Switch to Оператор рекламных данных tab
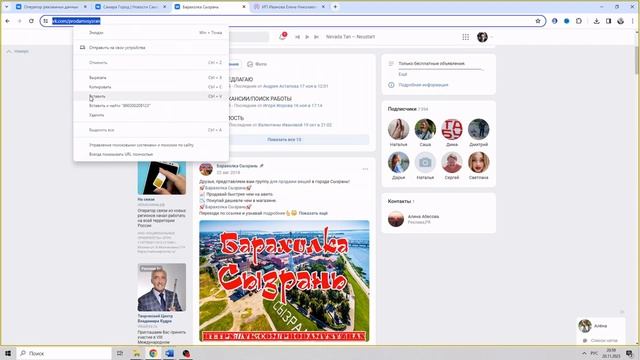Viewport: 640px width, 360px height. pos(51,7)
